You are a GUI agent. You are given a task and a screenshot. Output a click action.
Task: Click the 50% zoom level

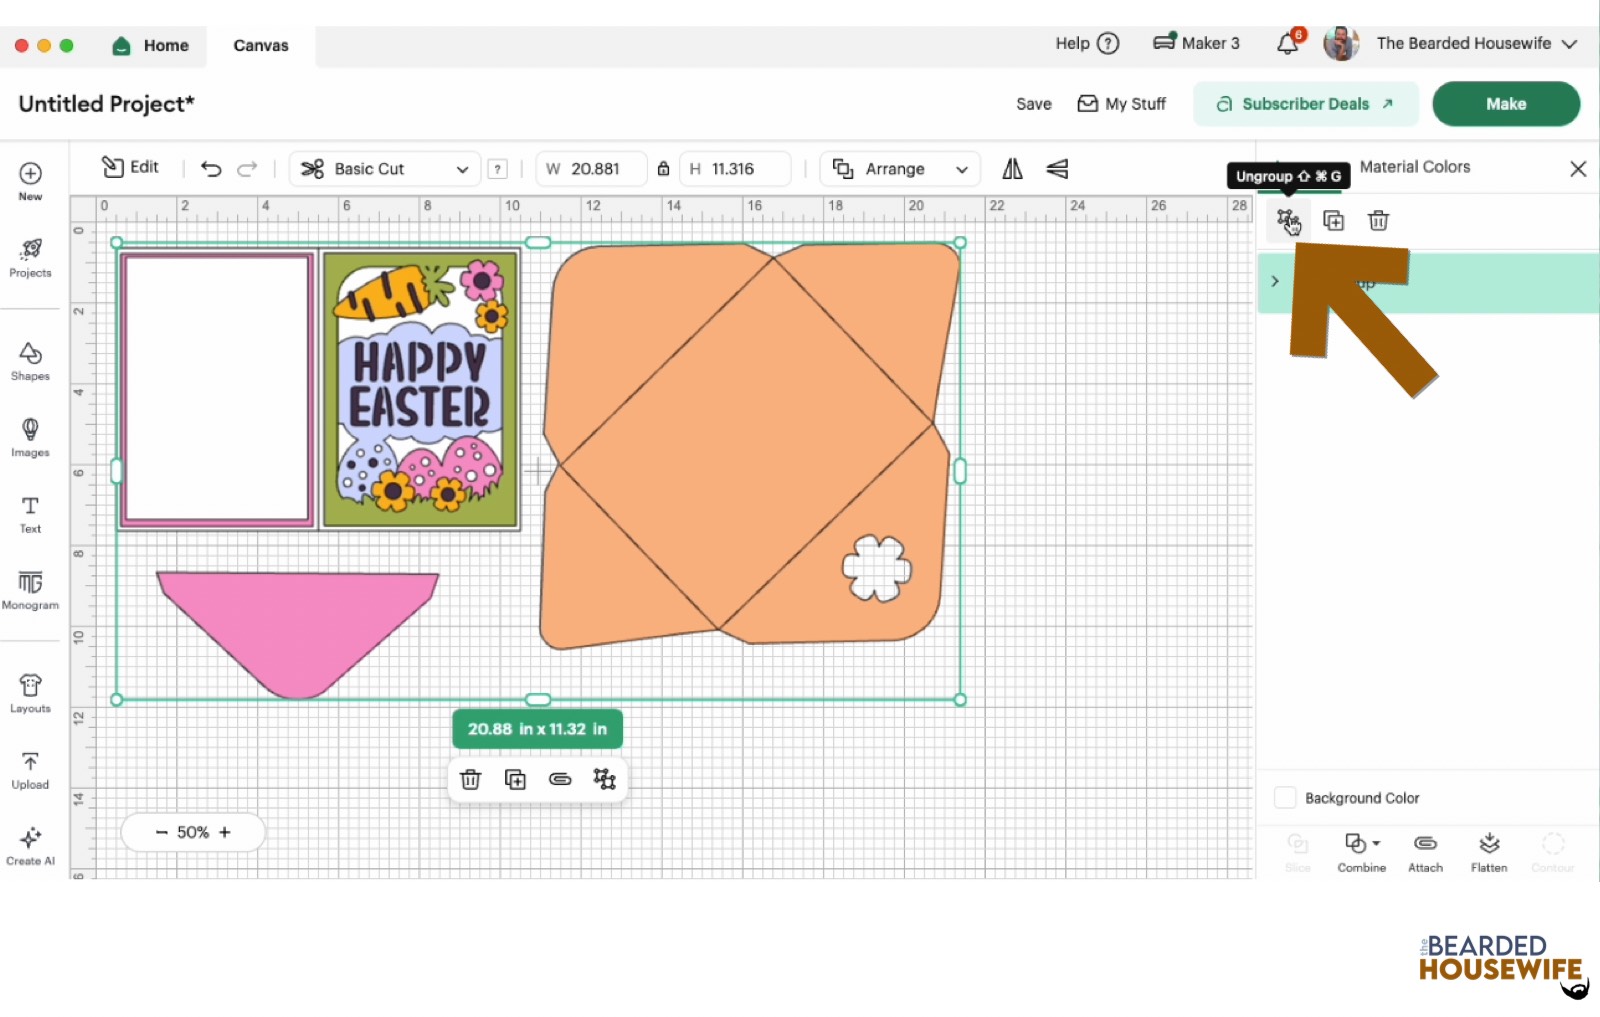(x=193, y=832)
